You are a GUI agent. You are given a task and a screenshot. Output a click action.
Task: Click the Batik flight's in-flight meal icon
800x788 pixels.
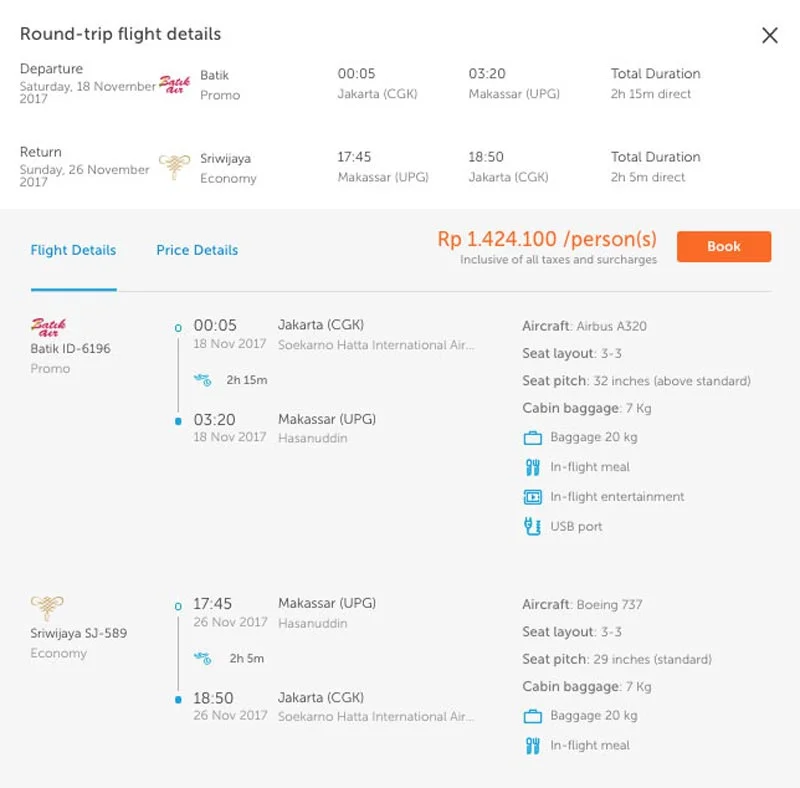coord(533,467)
